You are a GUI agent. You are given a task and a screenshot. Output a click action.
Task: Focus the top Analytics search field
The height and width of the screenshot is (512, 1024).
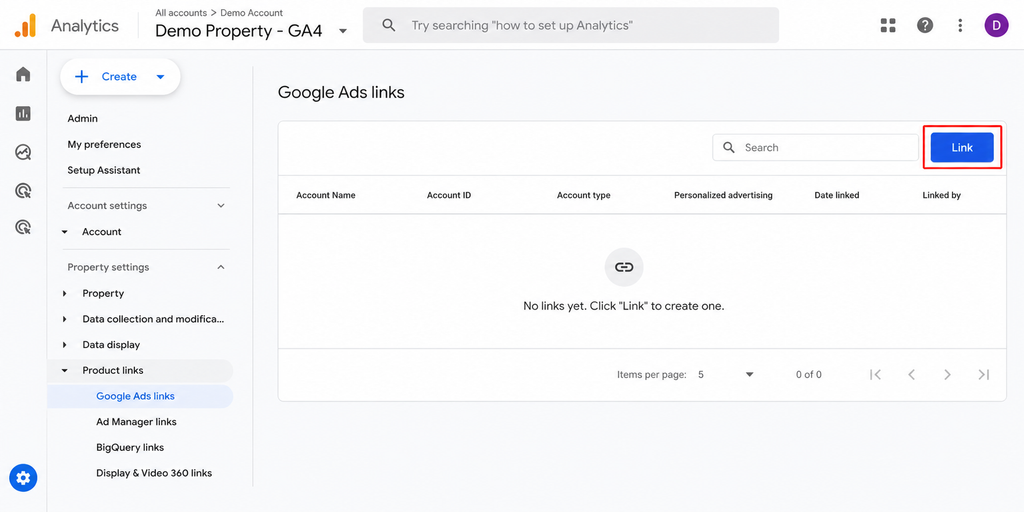pos(571,25)
